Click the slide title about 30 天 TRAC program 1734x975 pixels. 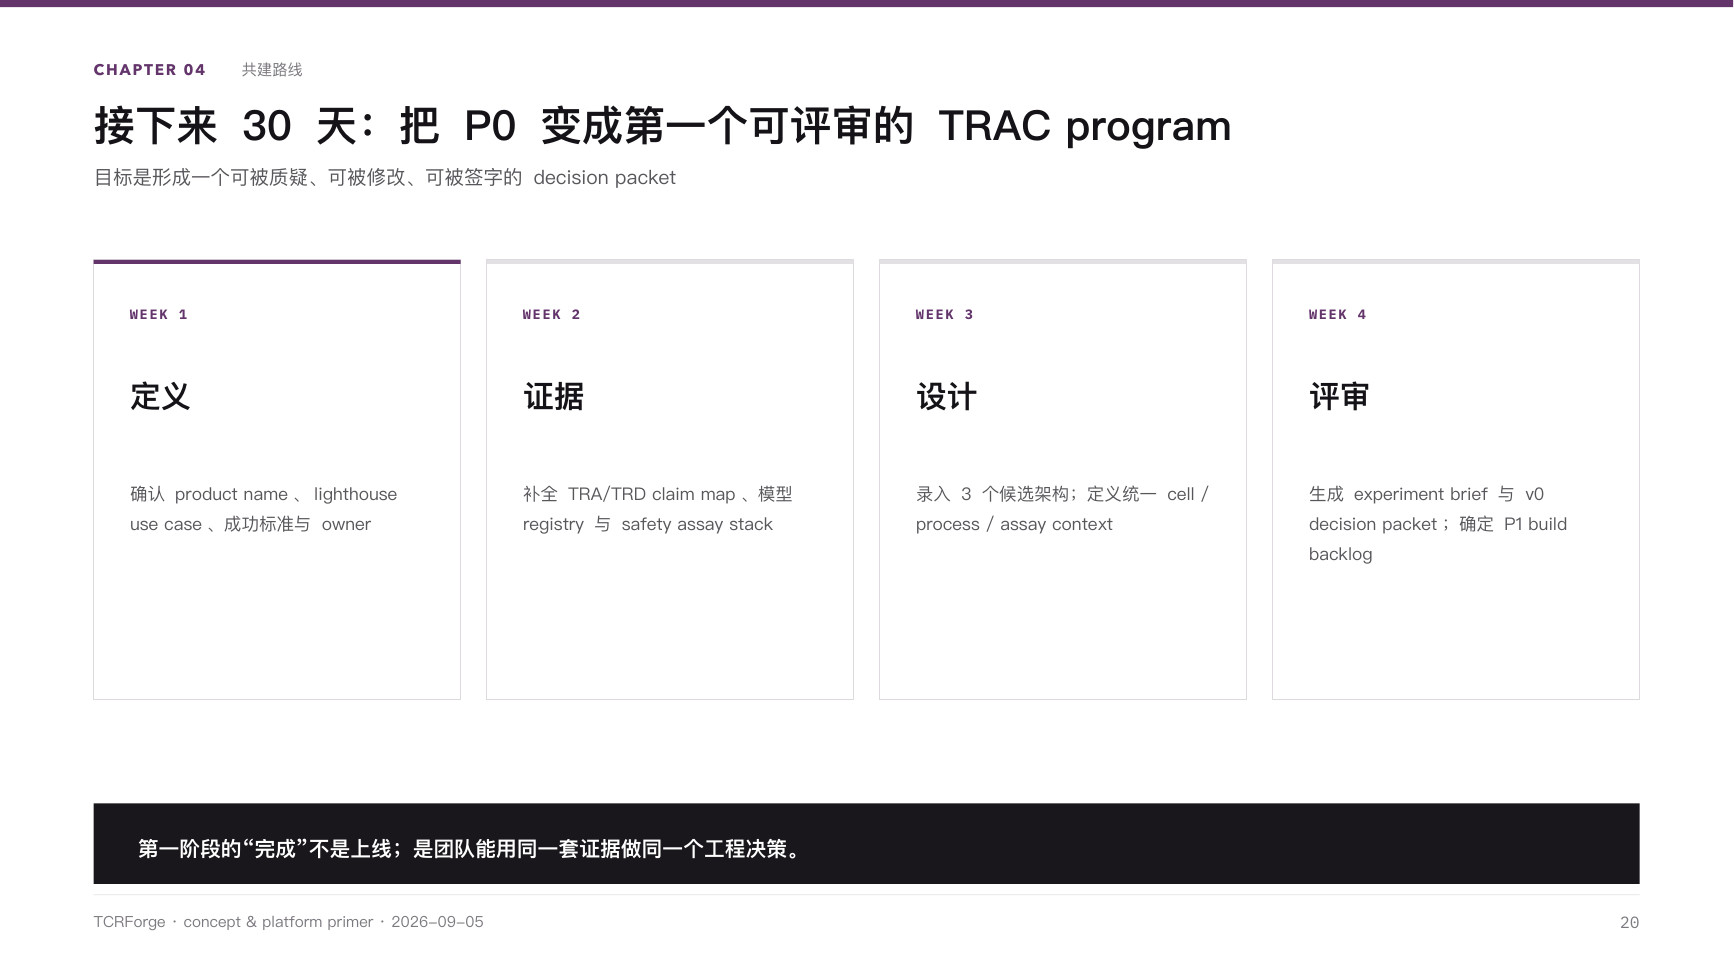tap(662, 126)
